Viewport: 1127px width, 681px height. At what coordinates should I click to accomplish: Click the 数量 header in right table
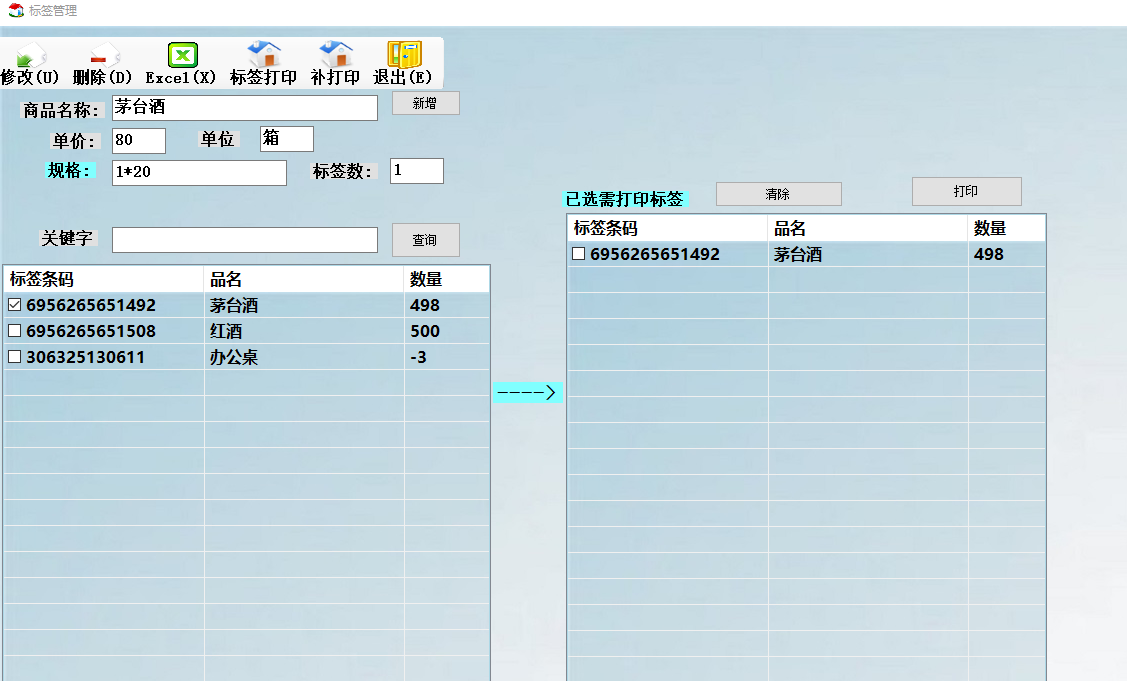(1006, 228)
